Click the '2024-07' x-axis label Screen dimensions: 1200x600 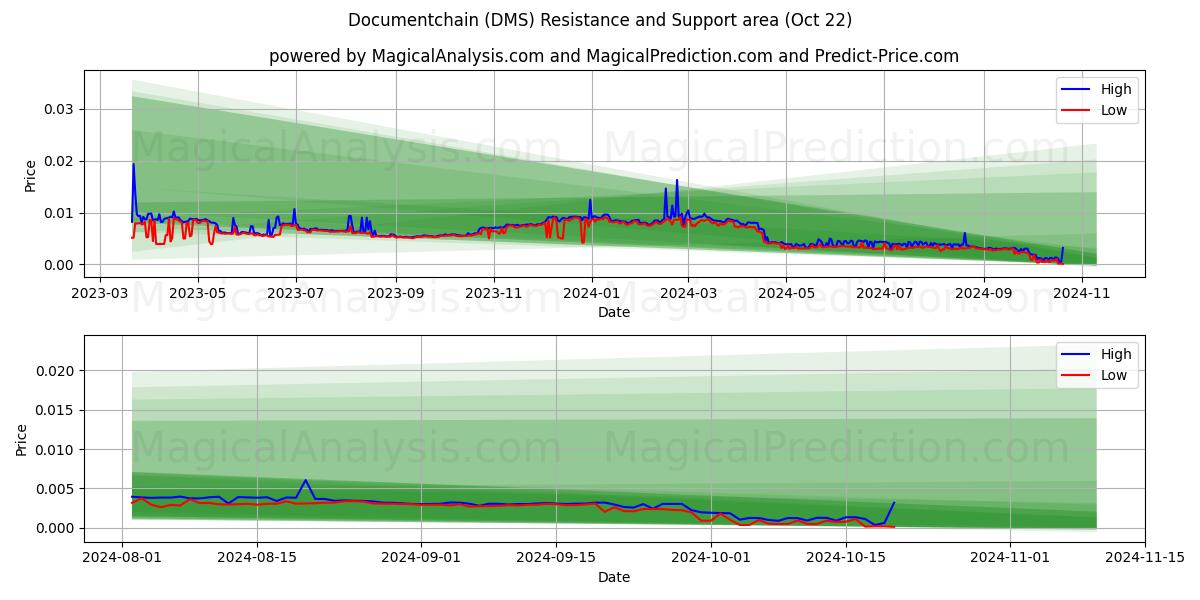tap(884, 293)
